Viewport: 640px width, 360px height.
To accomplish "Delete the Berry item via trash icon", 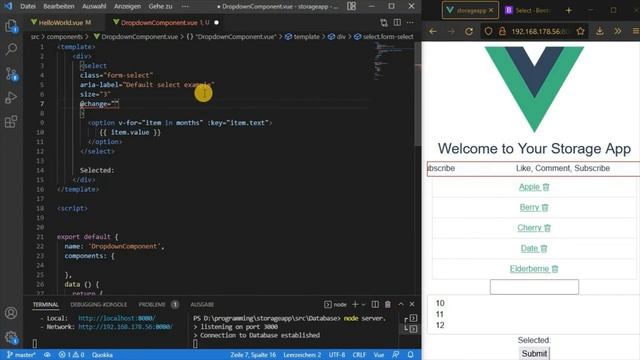I will pos(545,207).
